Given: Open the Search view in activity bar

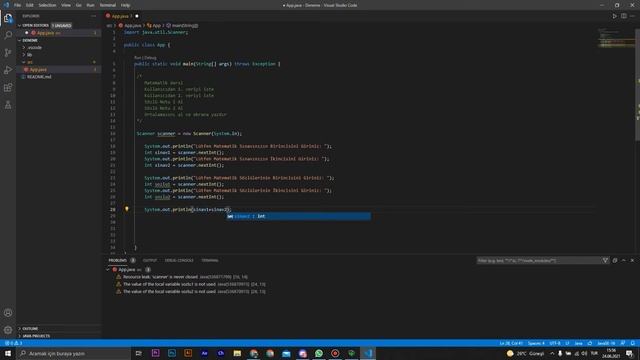Looking at the screenshot, I should 8,35.
